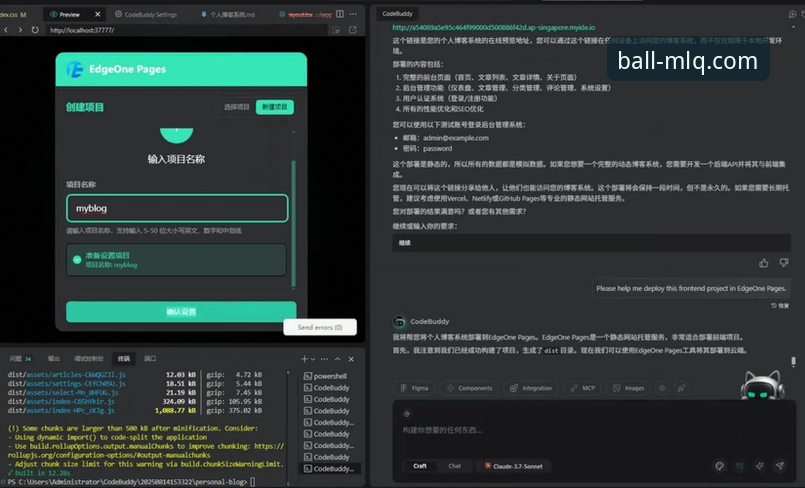Open the singapore.myide.io preview link
This screenshot has height=488, width=805.
coord(494,27)
